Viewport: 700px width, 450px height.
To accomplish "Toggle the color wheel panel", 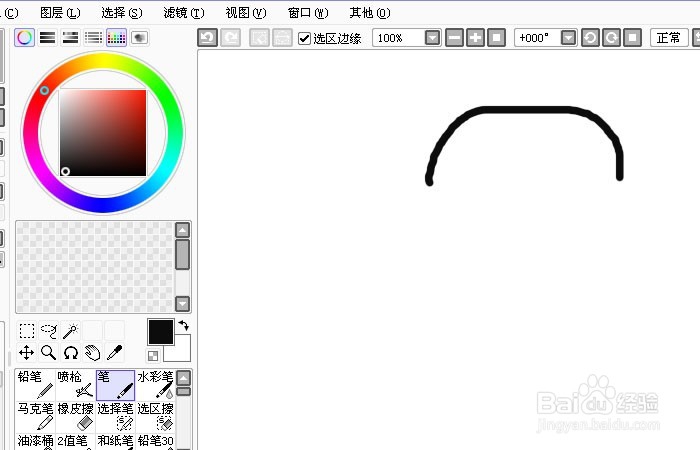I will (x=25, y=38).
